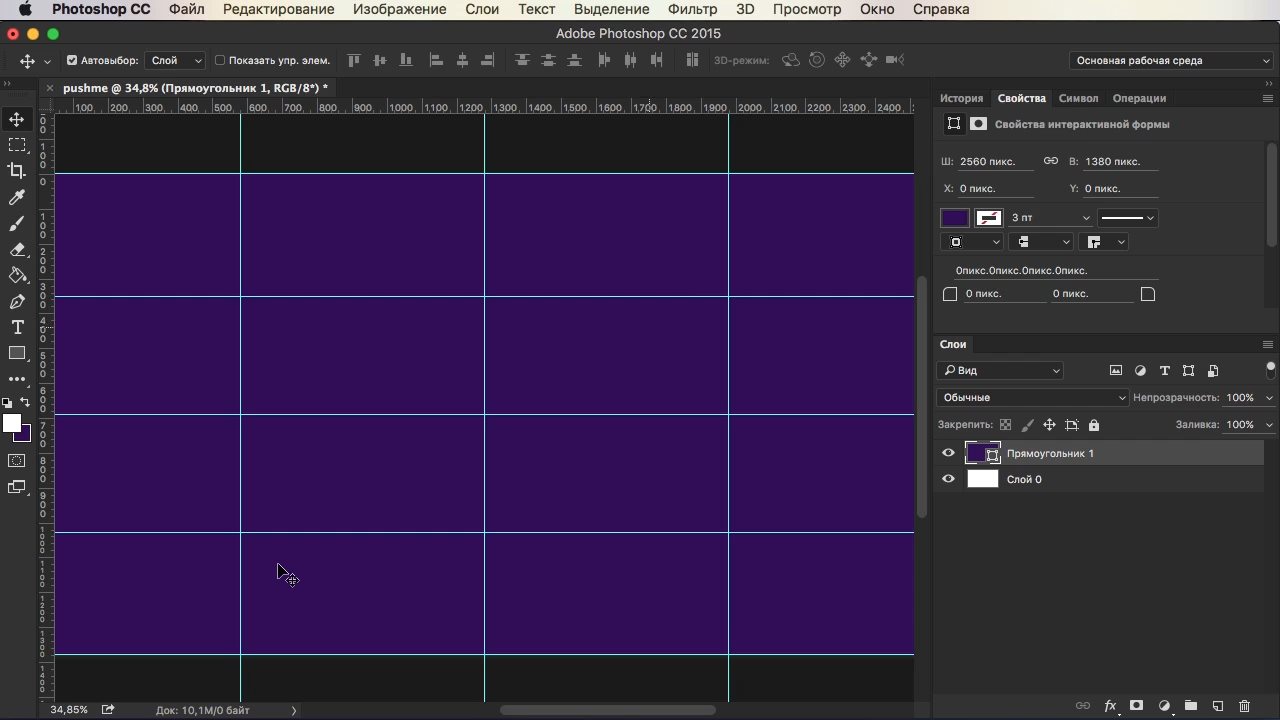Lock all with padlock icon
This screenshot has height=720, width=1280.
[1094, 425]
